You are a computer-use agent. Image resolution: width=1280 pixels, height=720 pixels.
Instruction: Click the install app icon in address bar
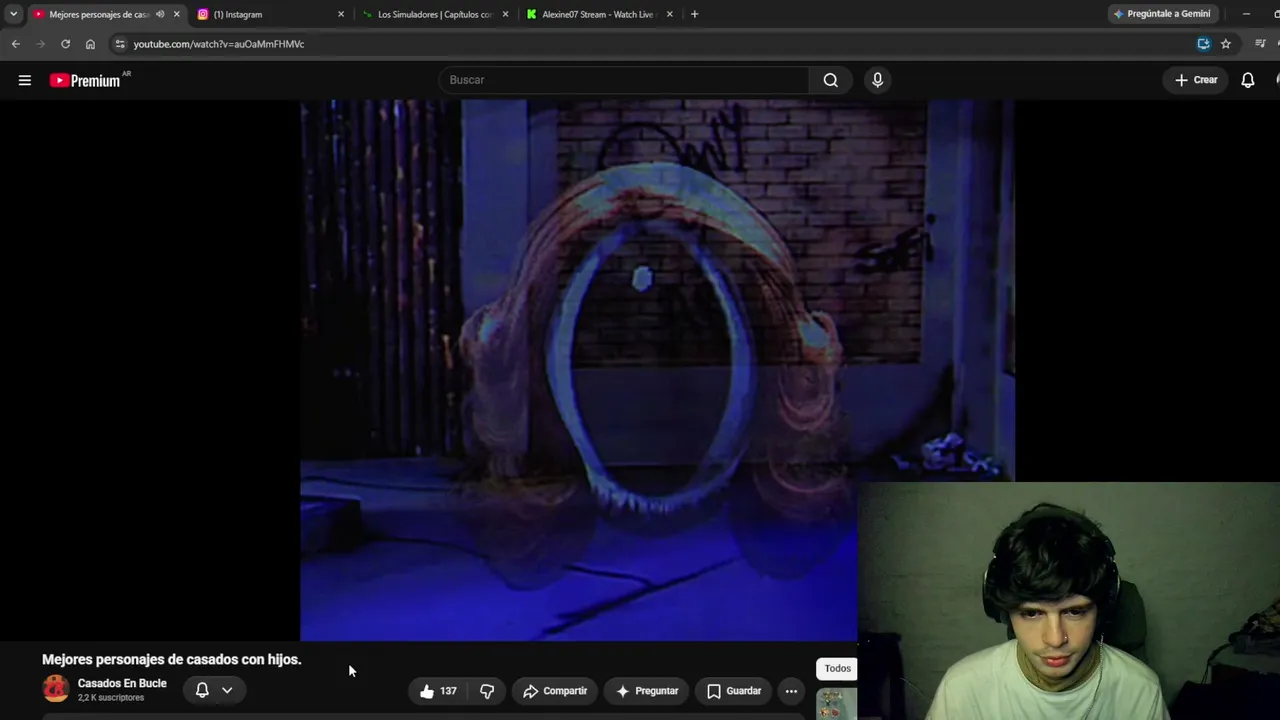click(x=1203, y=44)
